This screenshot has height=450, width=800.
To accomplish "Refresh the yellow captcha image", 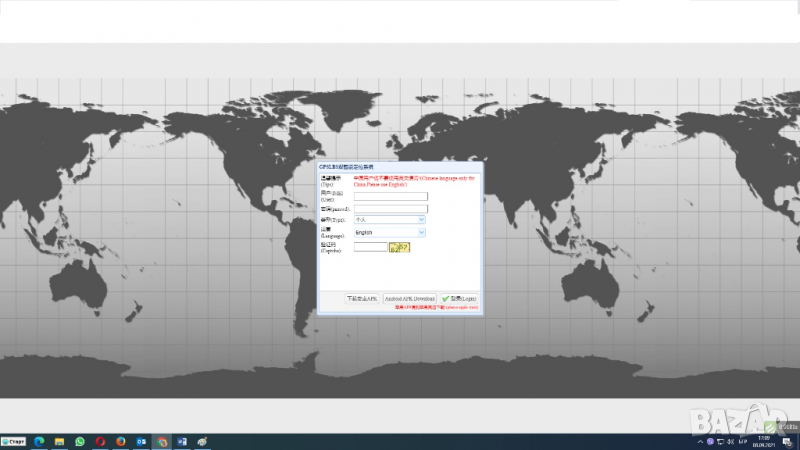I will (400, 247).
